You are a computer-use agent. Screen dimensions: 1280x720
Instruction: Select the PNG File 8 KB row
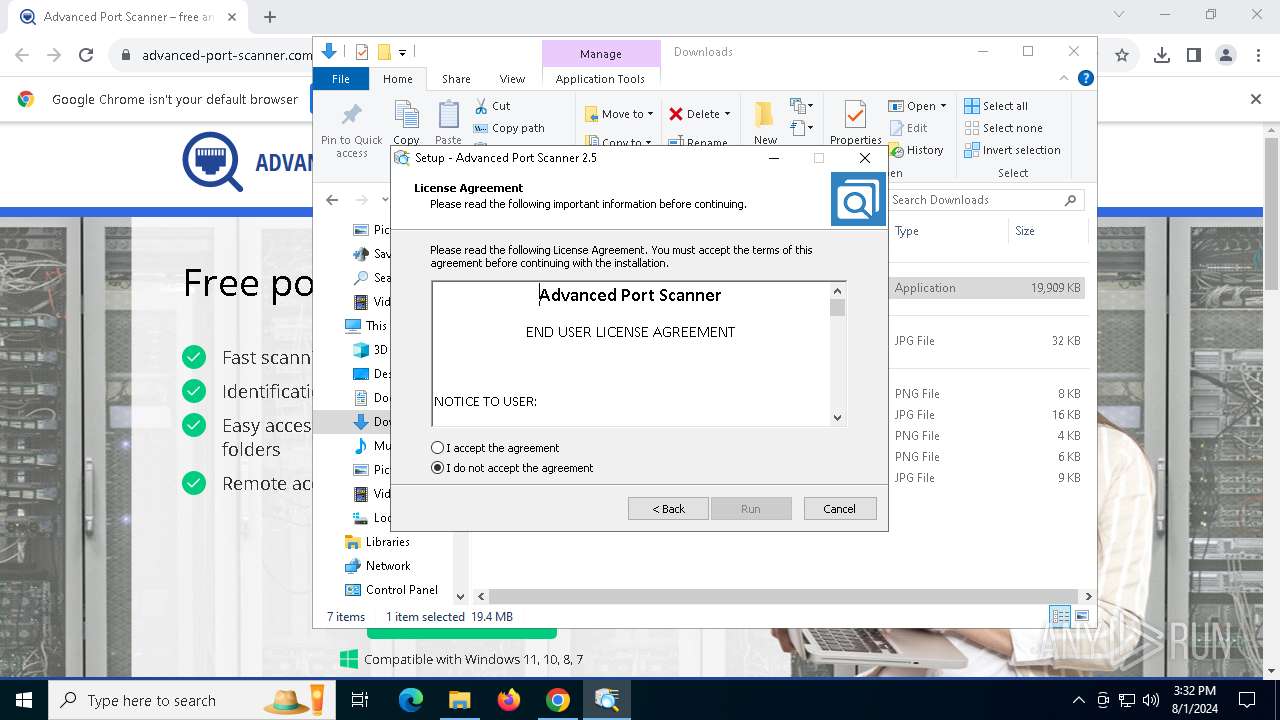pyautogui.click(x=988, y=394)
